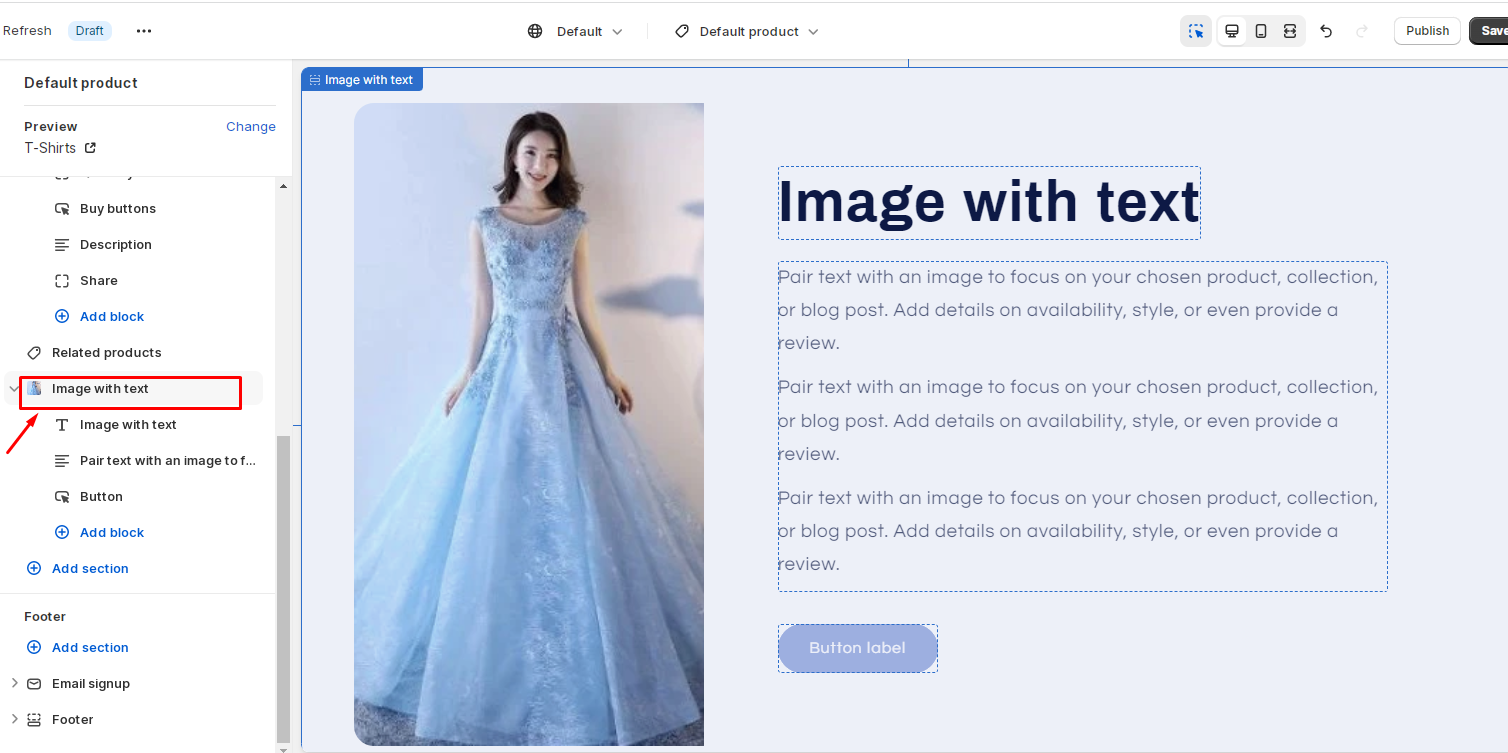Click the globe icon beside Default
This screenshot has height=753, width=1508.
click(536, 31)
